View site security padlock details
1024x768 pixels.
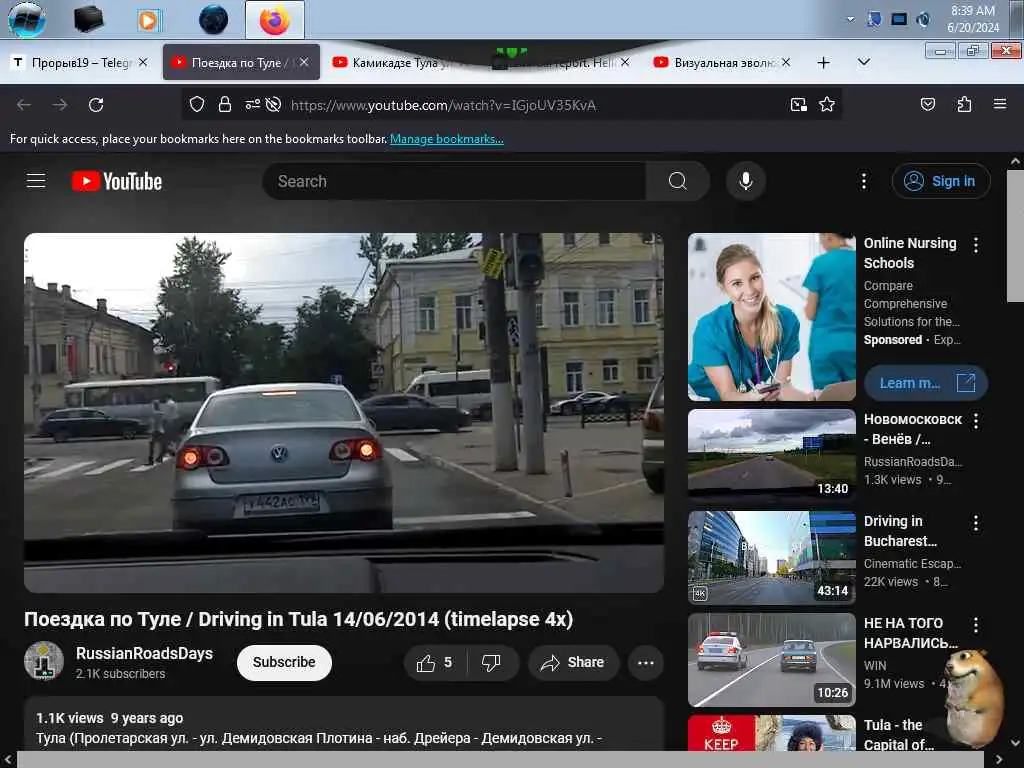(225, 104)
